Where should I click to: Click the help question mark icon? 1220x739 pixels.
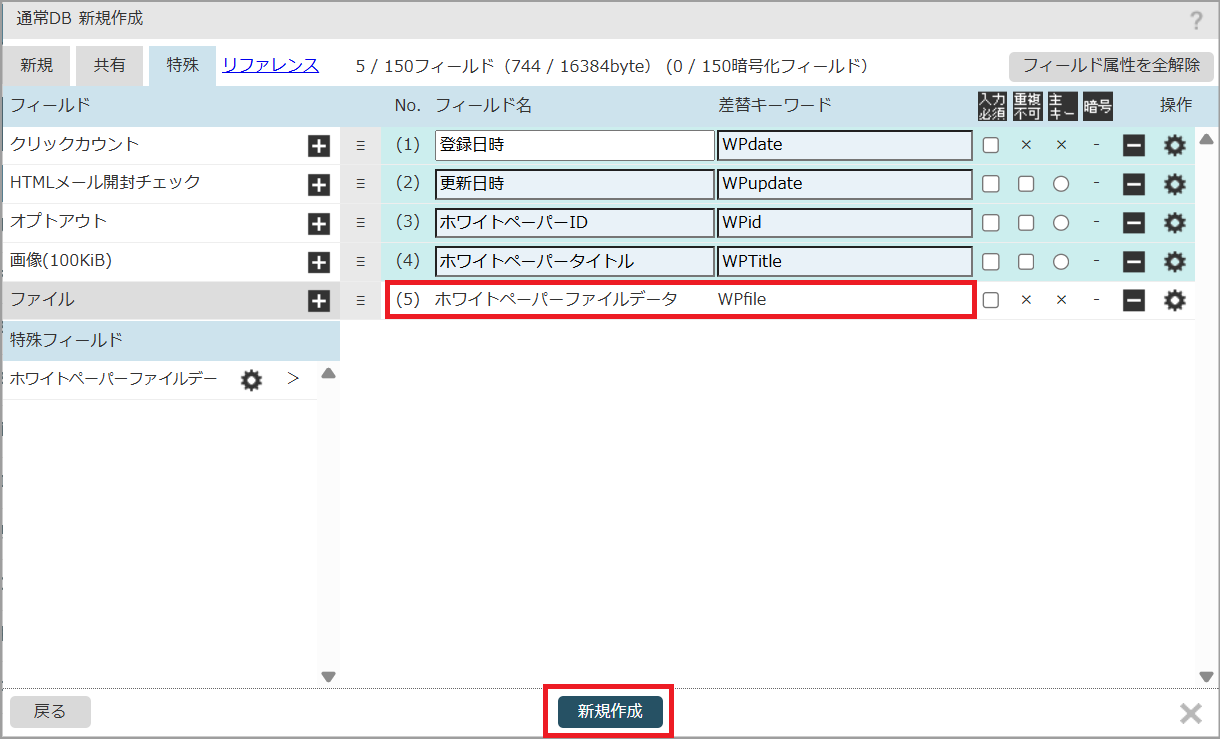click(1196, 21)
